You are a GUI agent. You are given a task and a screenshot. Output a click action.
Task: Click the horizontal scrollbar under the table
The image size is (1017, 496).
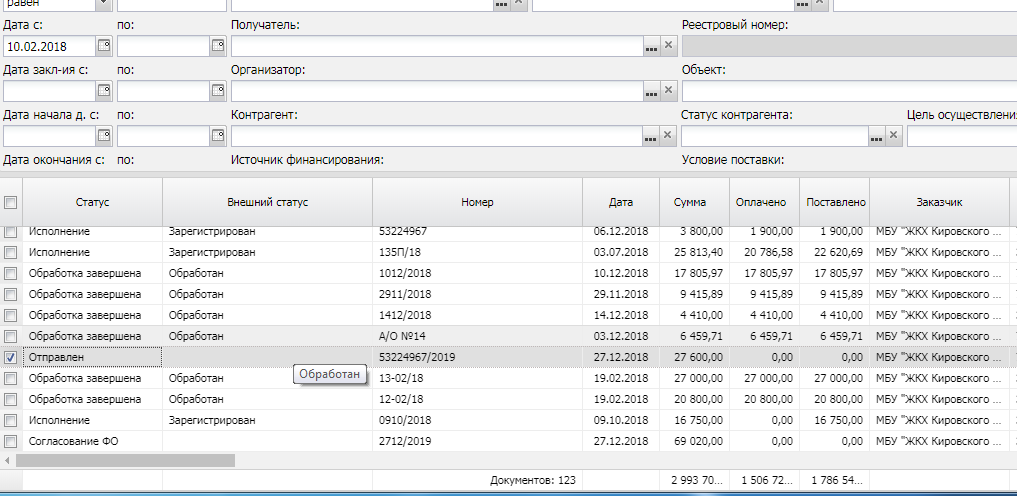125,461
